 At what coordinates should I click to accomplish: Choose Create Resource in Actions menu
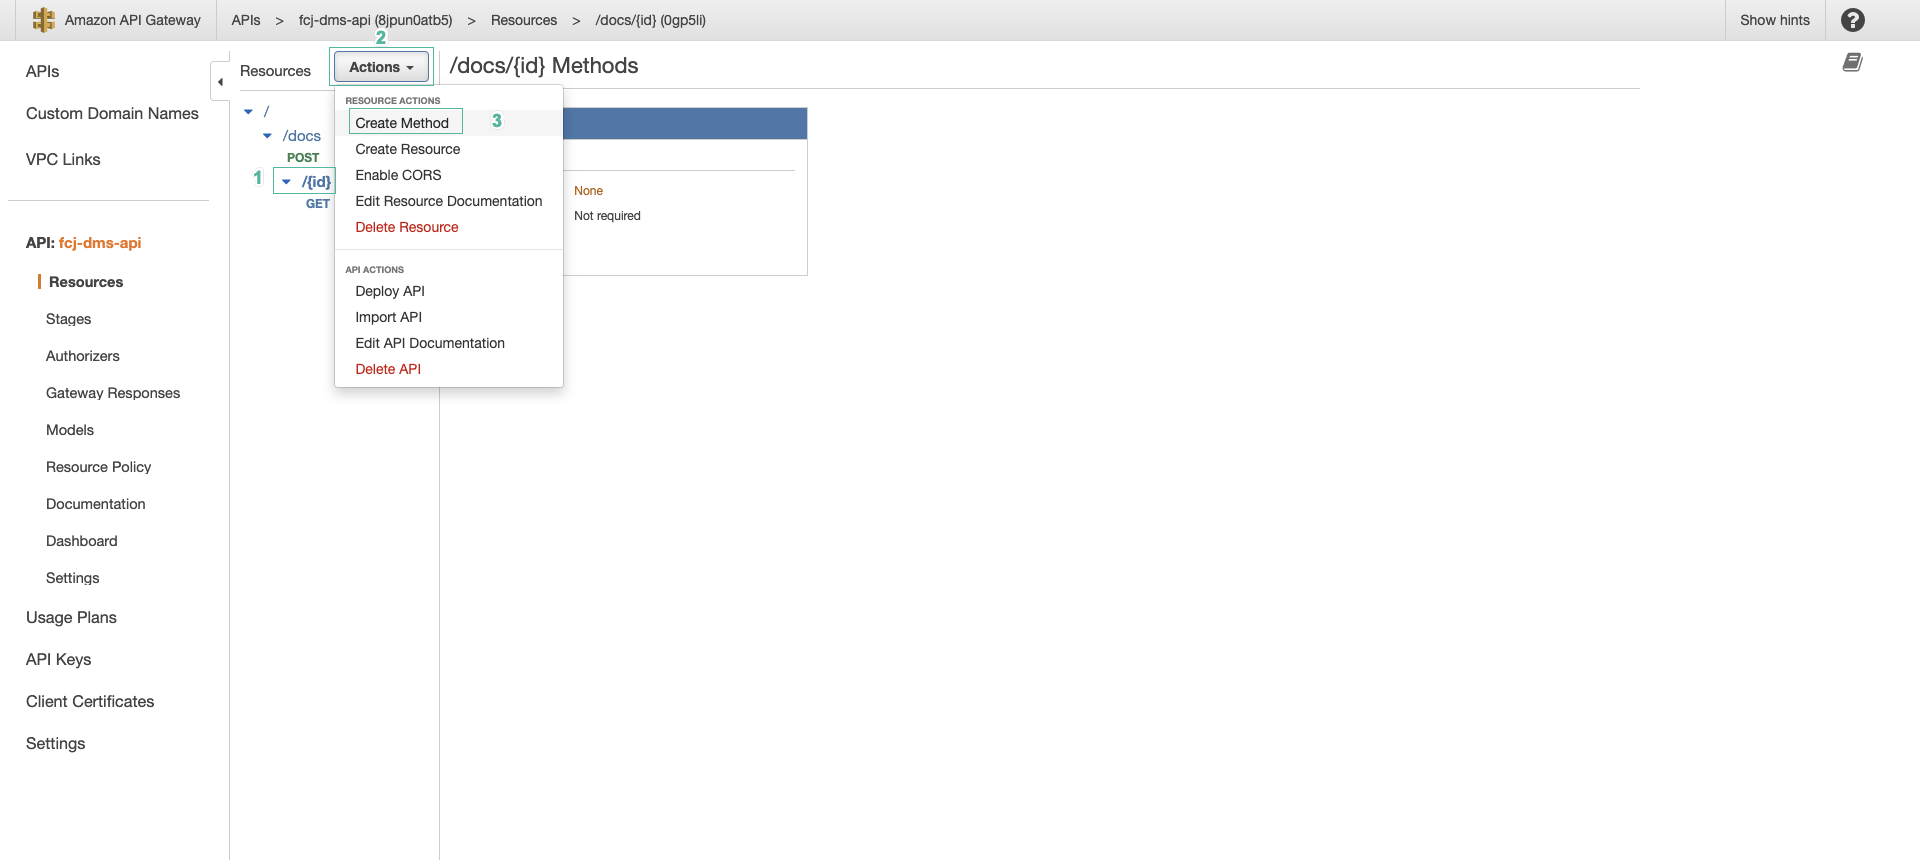pos(407,149)
